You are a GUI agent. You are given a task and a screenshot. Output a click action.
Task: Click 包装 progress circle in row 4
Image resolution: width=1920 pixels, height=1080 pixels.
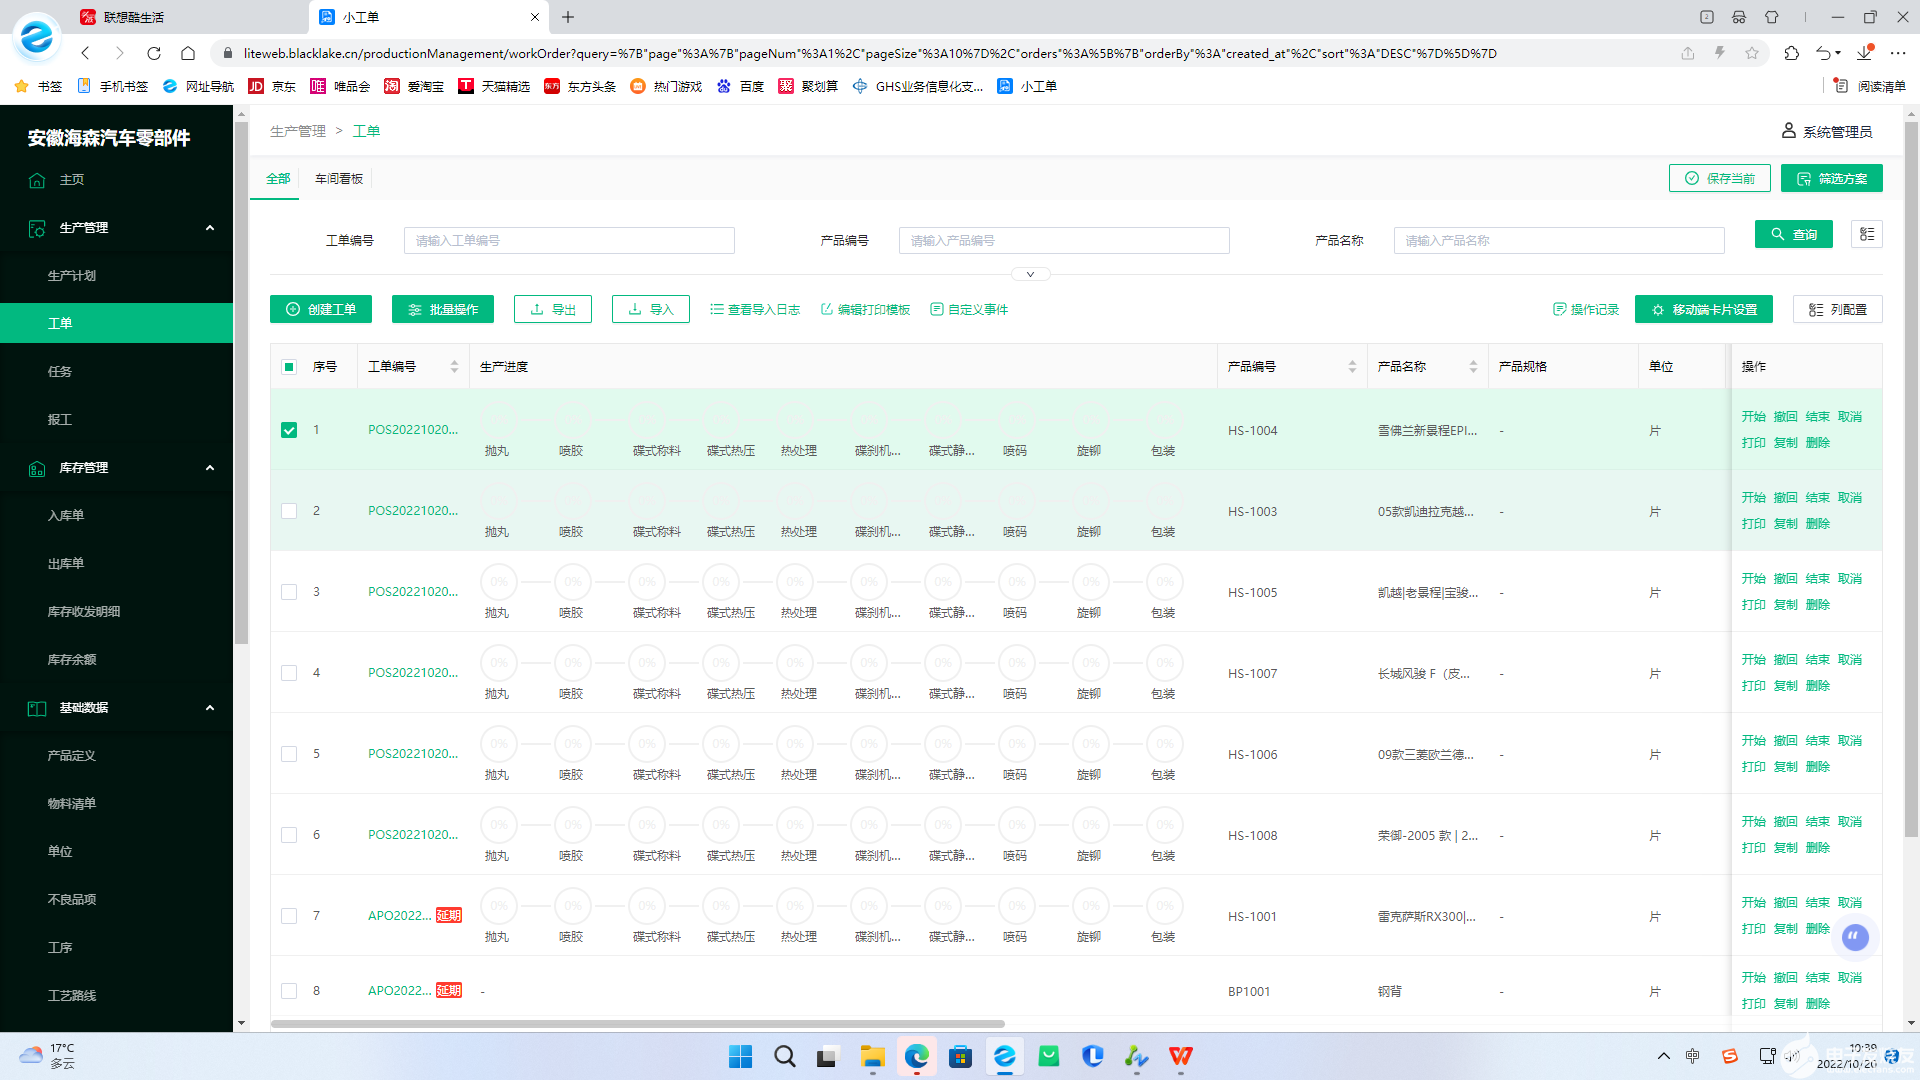point(1165,663)
